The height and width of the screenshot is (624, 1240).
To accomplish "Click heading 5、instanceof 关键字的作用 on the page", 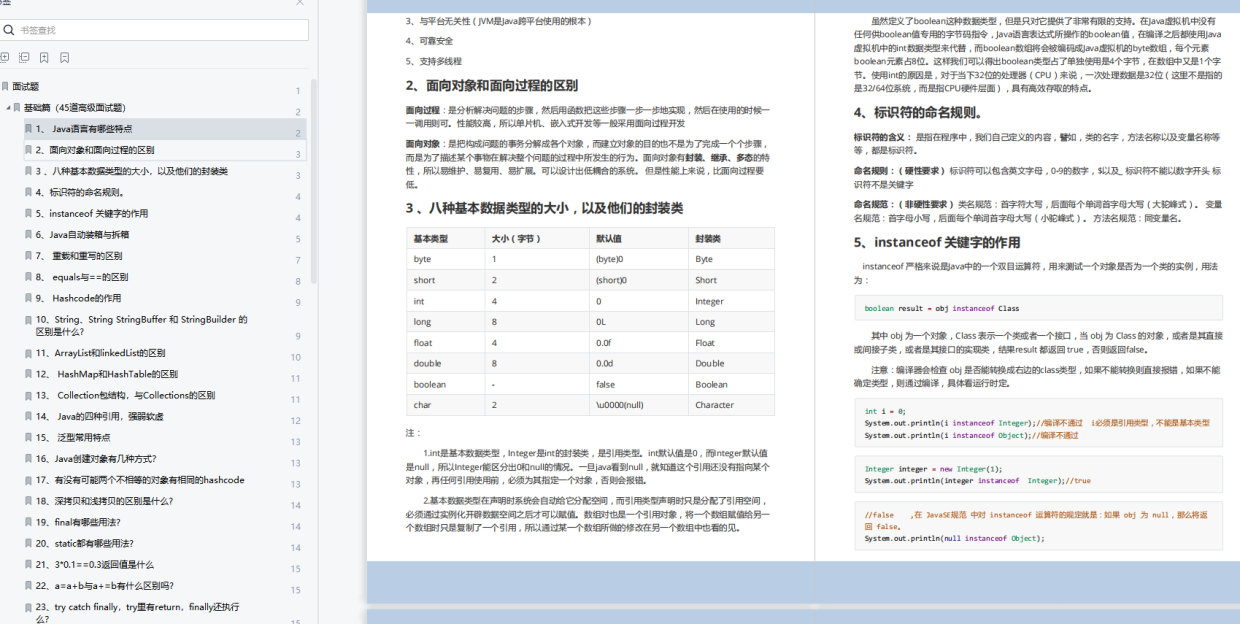I will (x=937, y=242).
